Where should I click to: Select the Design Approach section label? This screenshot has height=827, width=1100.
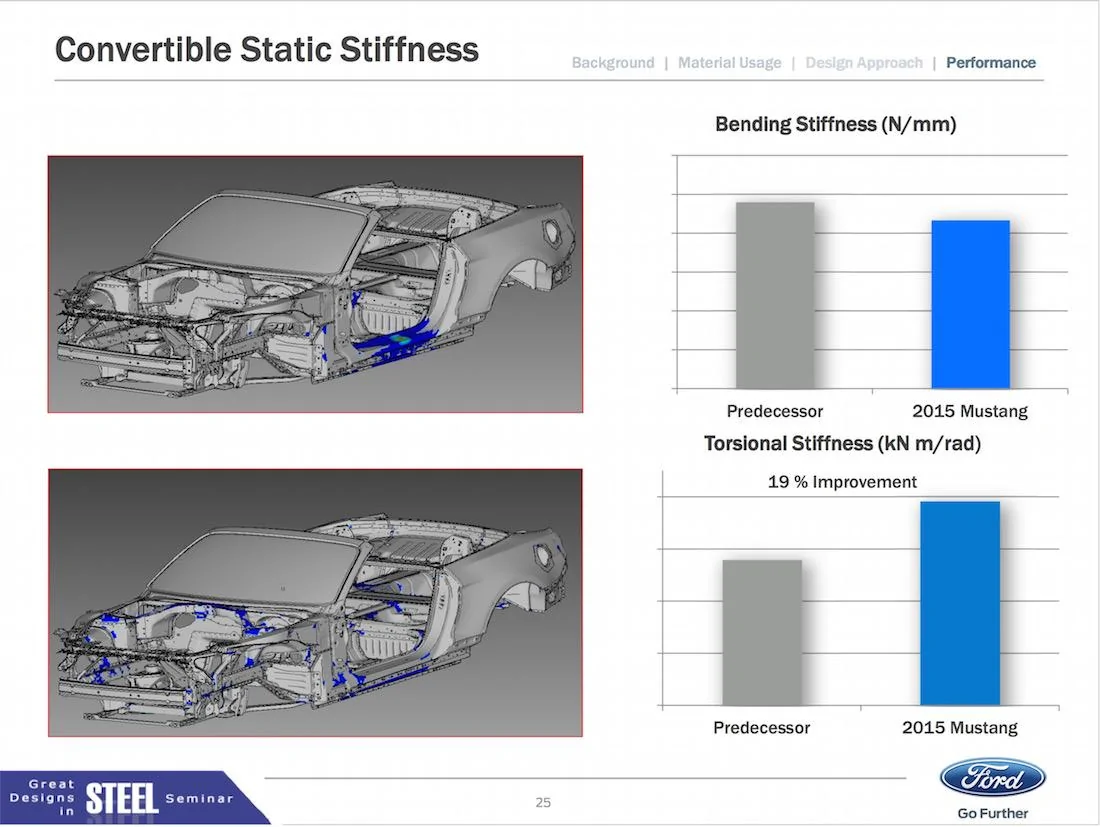tap(864, 63)
